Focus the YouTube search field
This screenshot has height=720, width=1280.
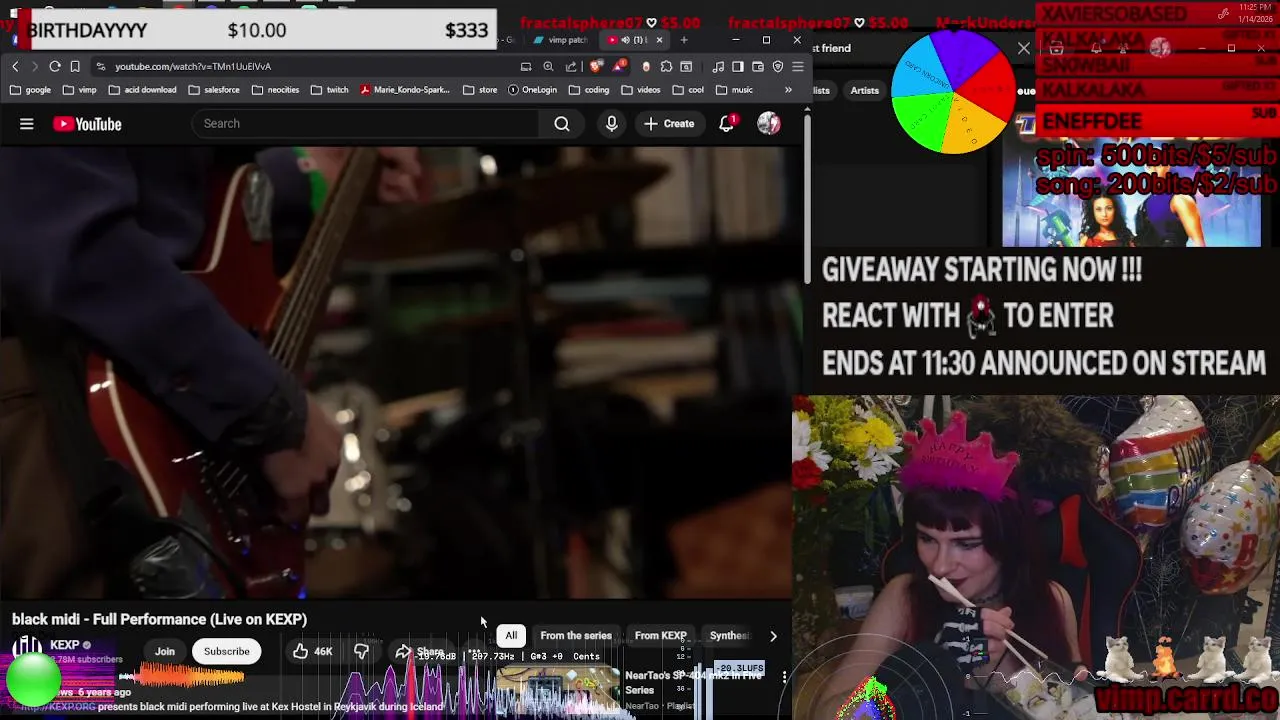(365, 124)
